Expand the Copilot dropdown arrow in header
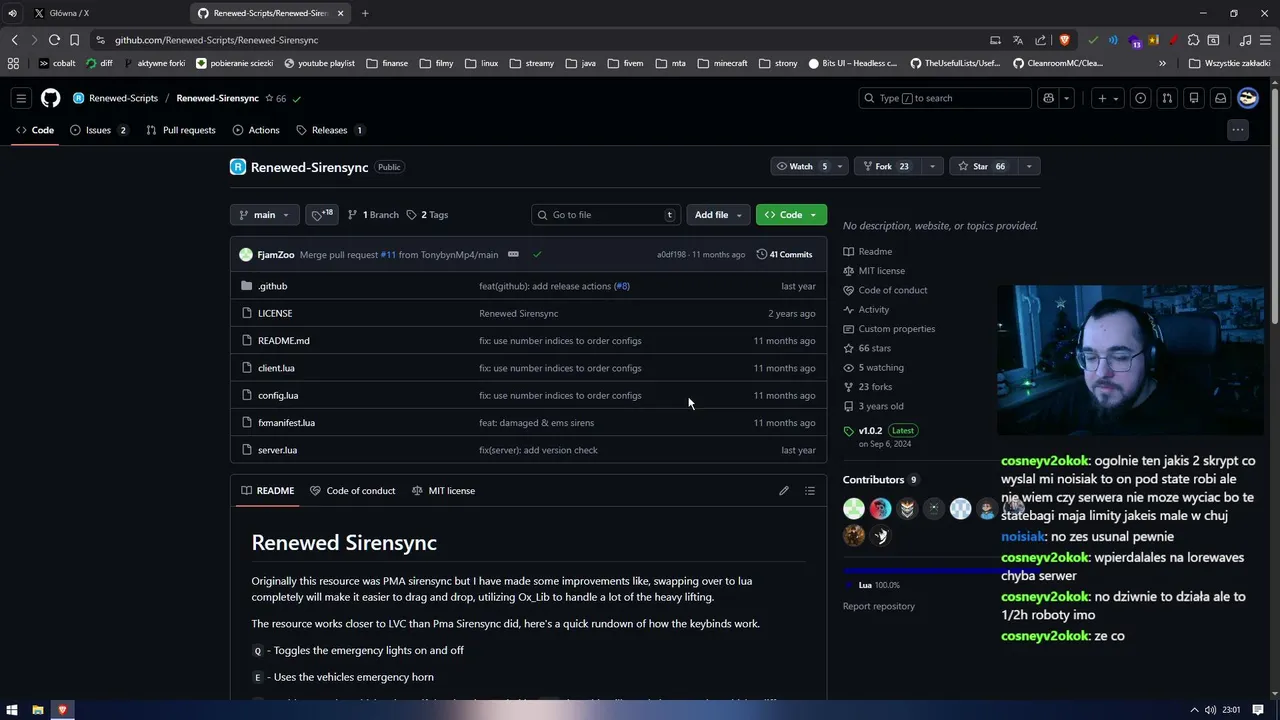The height and width of the screenshot is (720, 1280). 1067,98
